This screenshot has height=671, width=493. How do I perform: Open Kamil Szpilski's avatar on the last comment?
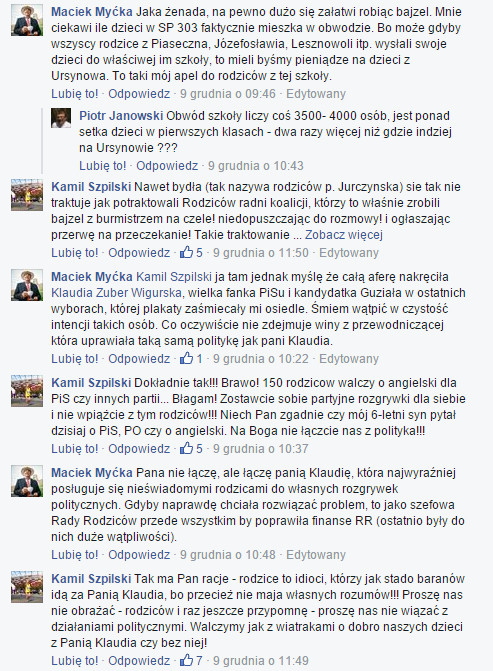pyautogui.click(x=27, y=587)
